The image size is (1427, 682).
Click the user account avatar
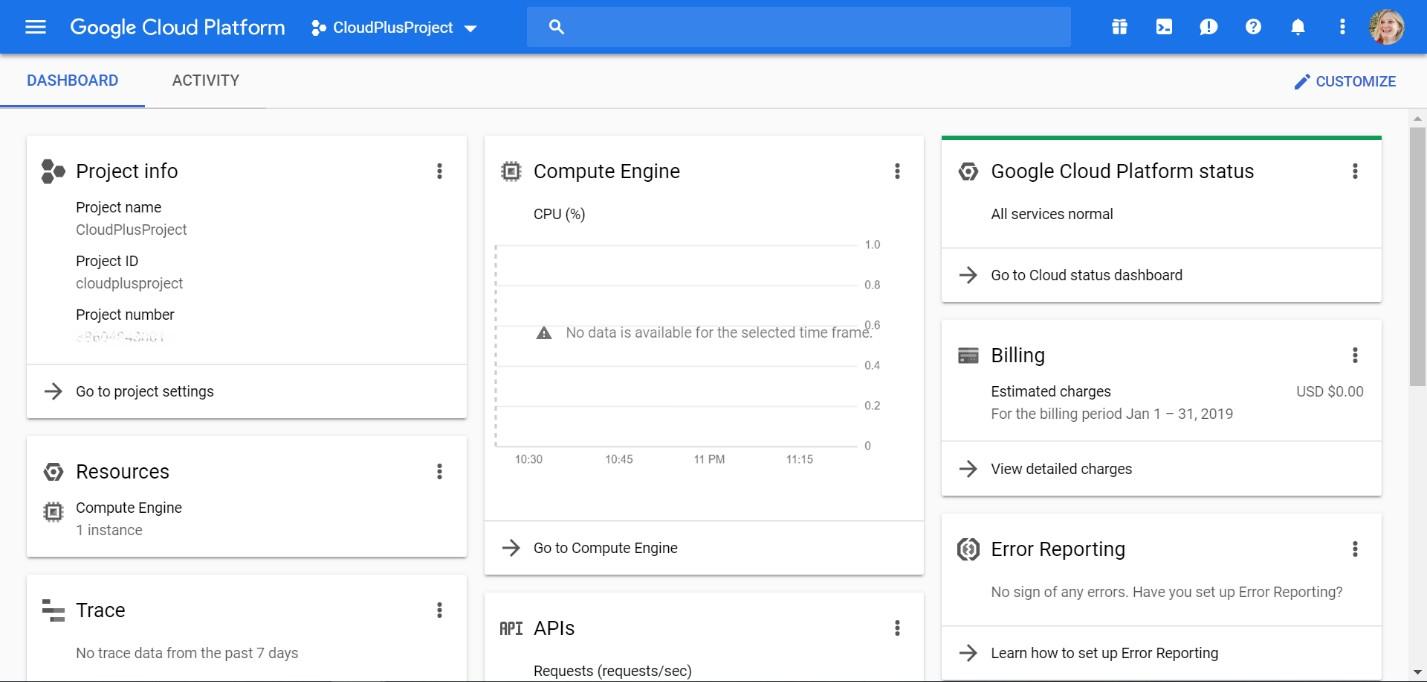[x=1386, y=27]
